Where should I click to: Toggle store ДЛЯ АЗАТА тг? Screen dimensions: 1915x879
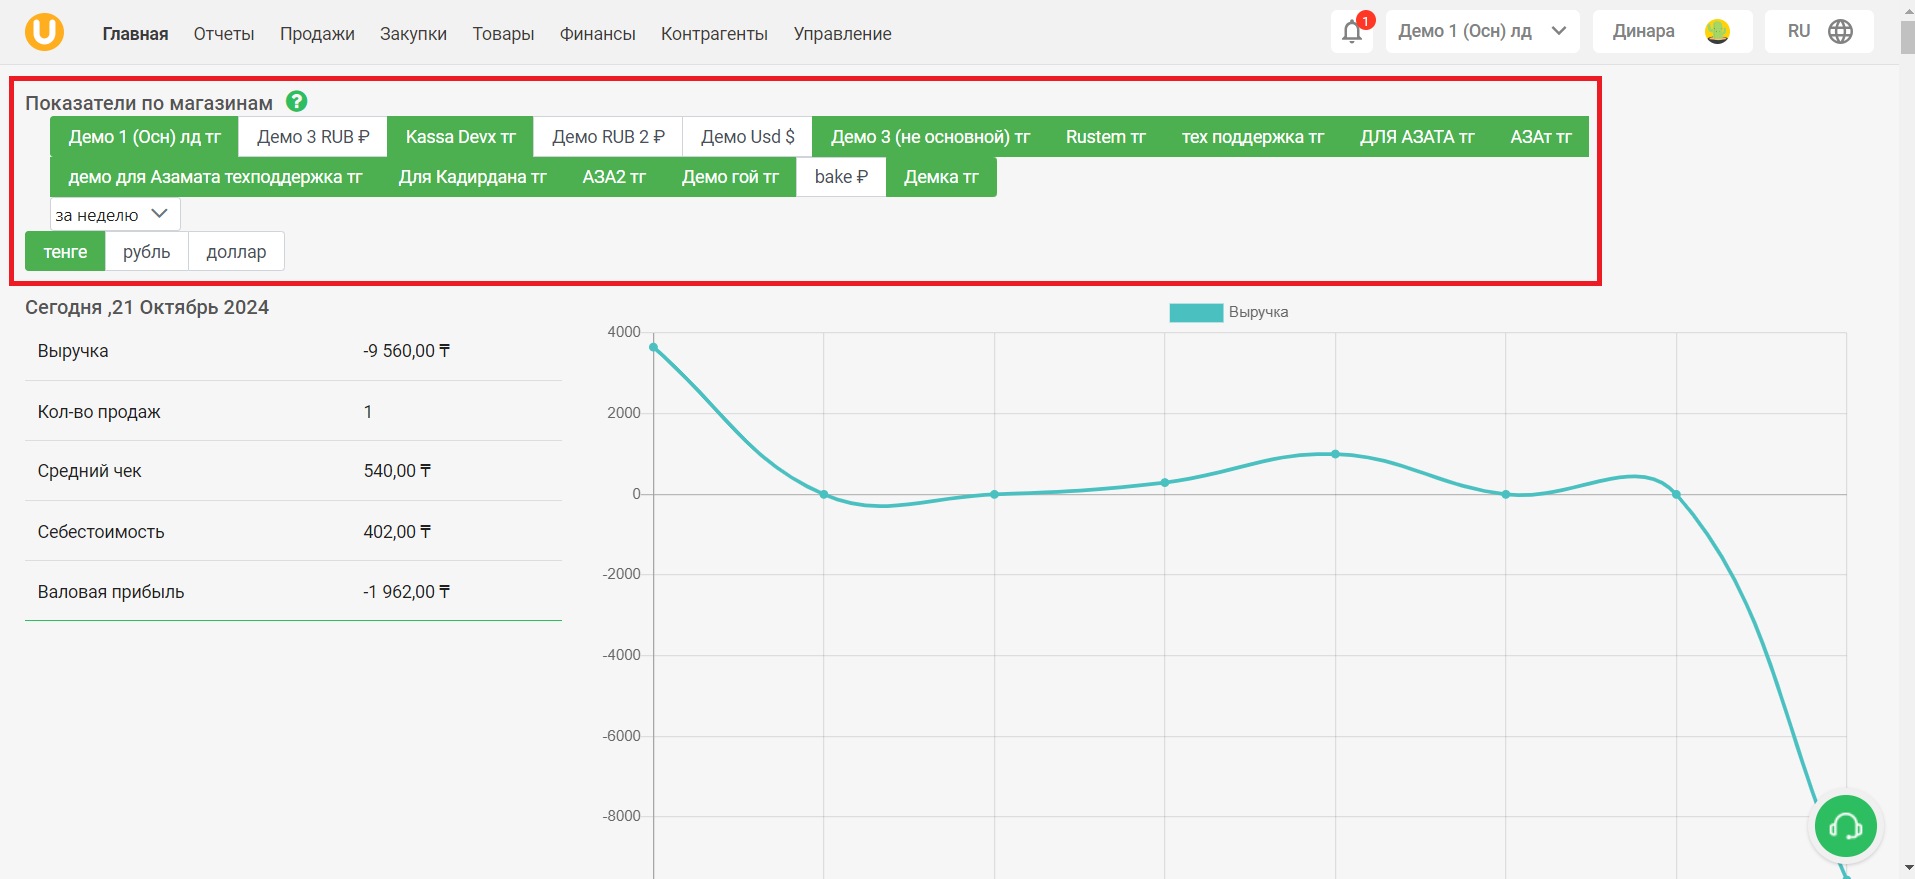[x=1417, y=137]
